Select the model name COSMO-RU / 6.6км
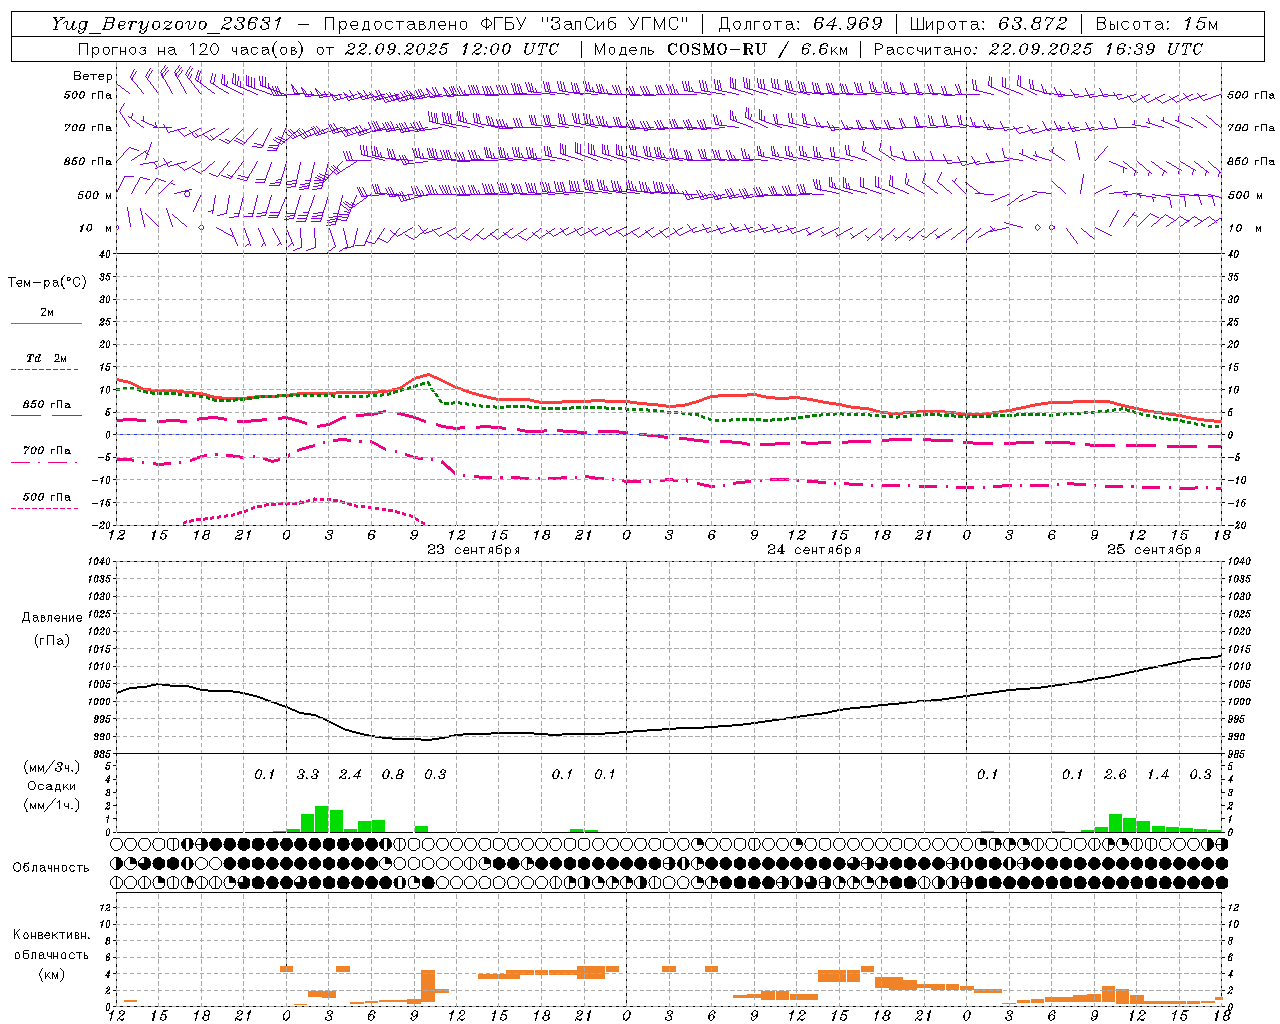The image size is (1280, 1024). pos(757,48)
